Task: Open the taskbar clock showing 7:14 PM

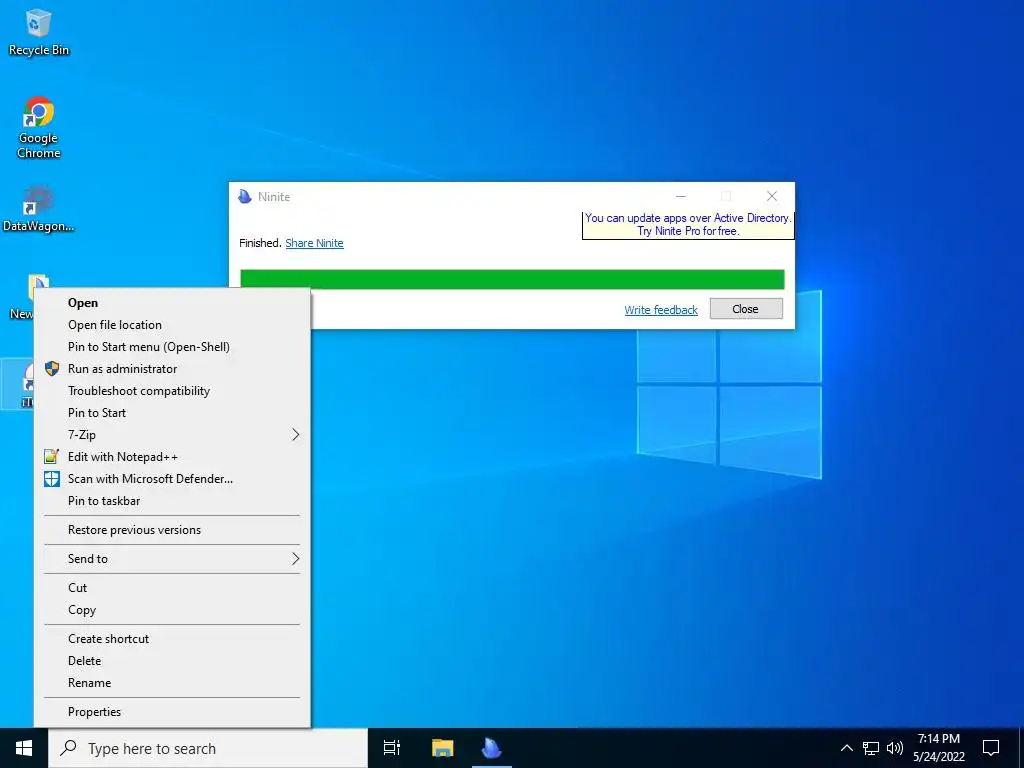Action: [938, 748]
